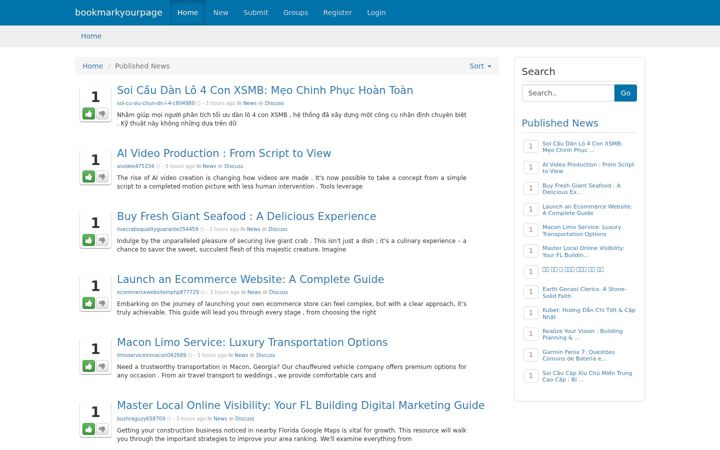Open Master Local Online Visibility headline

click(301, 405)
